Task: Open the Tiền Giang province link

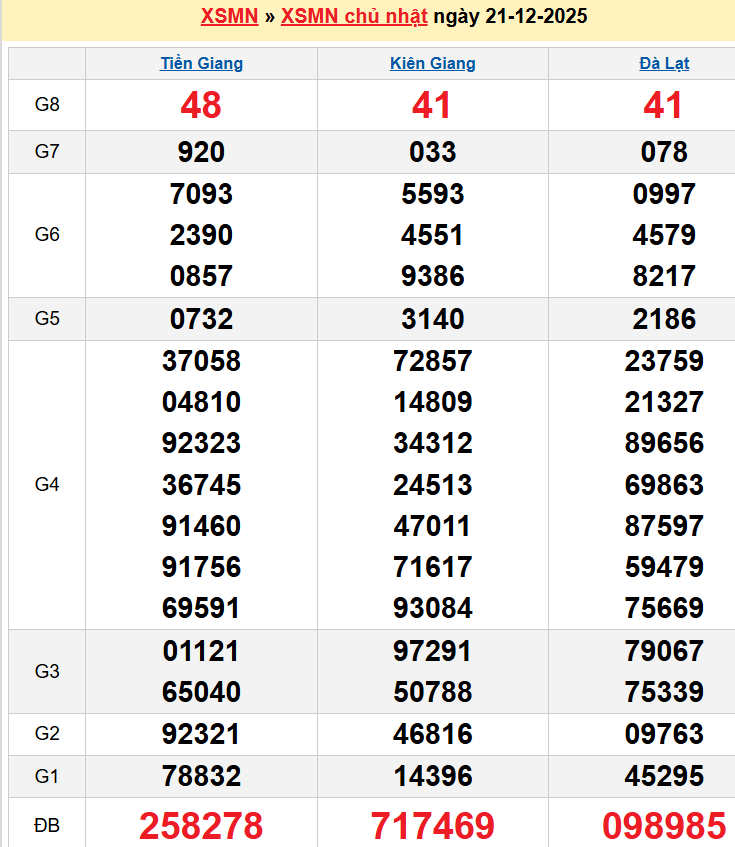Action: [x=201, y=63]
